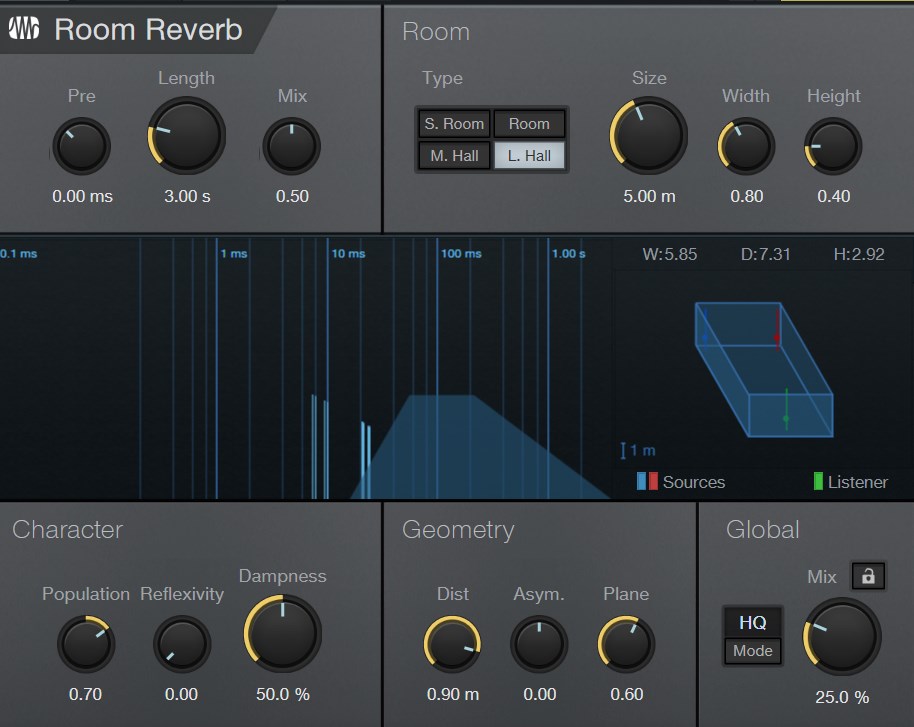Click the blue source marker in room view

click(x=705, y=328)
